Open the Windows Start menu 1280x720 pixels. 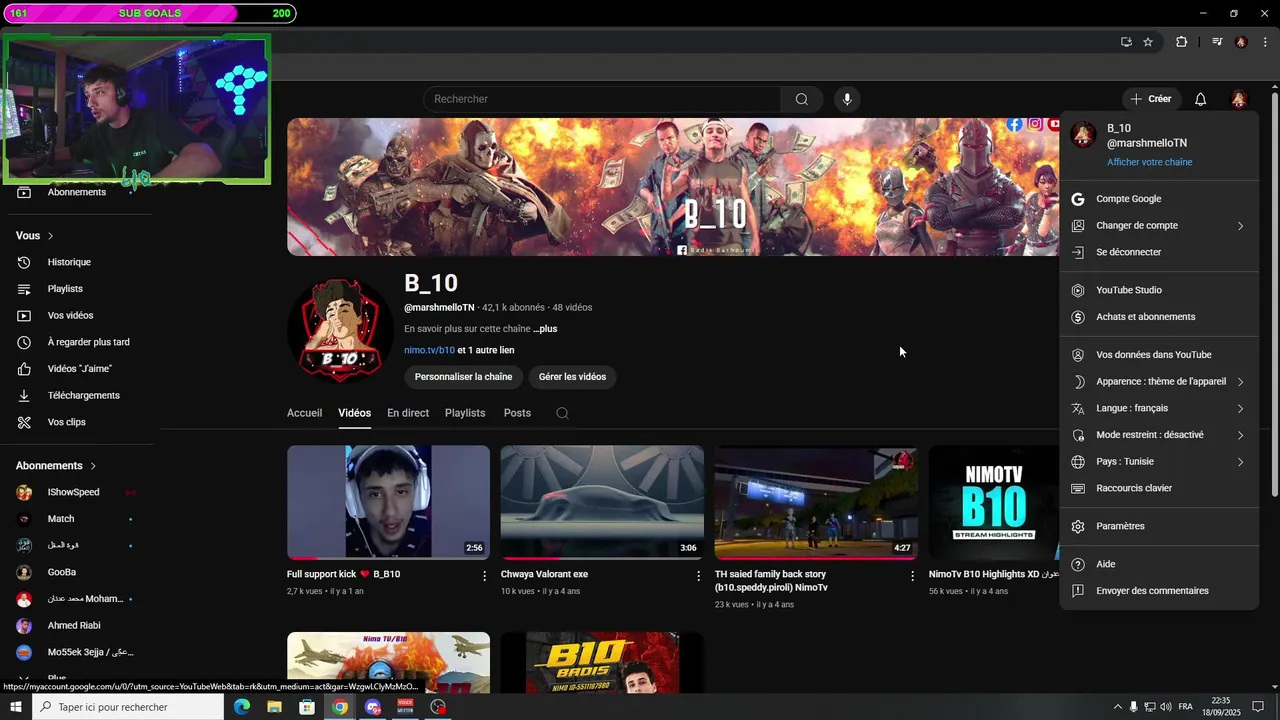[x=16, y=707]
